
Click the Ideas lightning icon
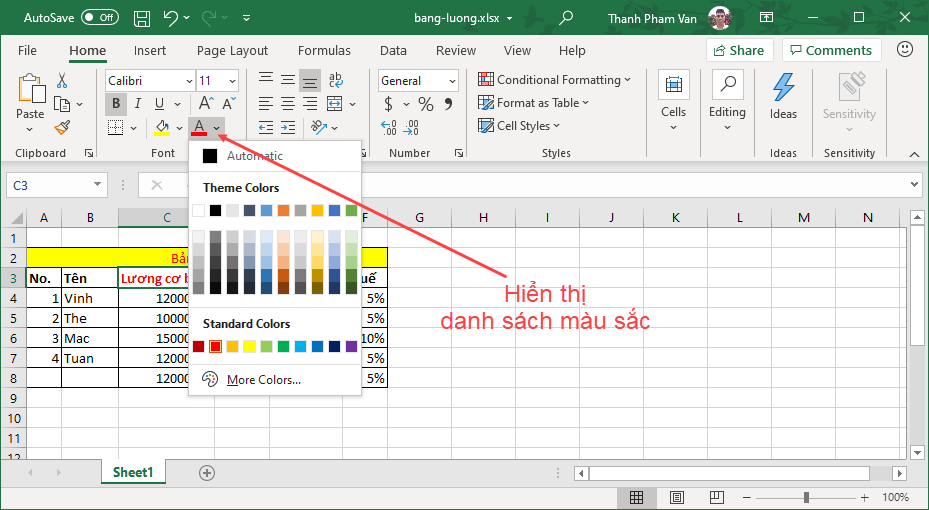pos(783,88)
